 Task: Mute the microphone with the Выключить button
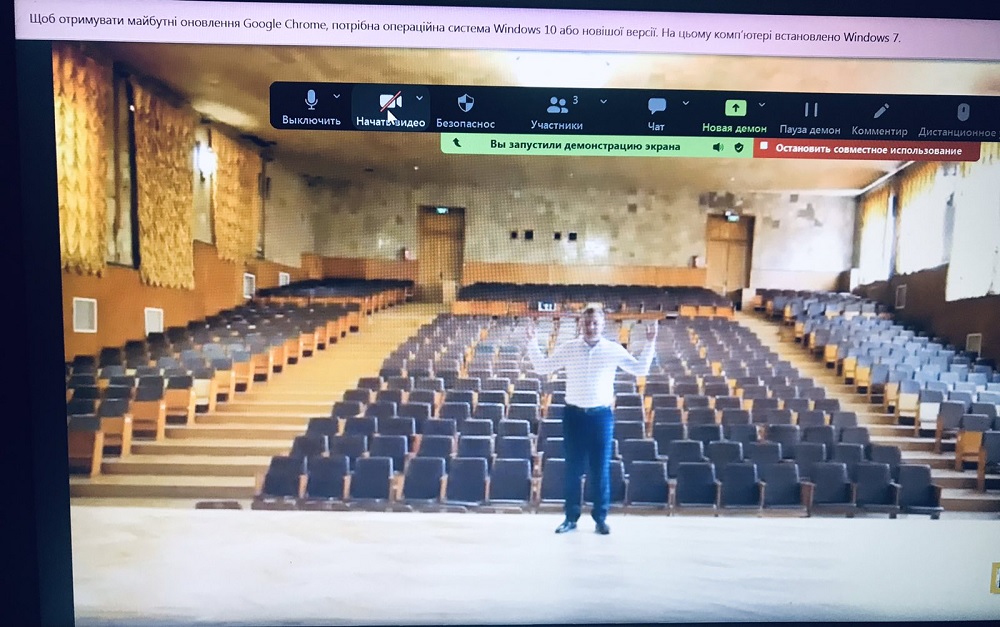[311, 108]
